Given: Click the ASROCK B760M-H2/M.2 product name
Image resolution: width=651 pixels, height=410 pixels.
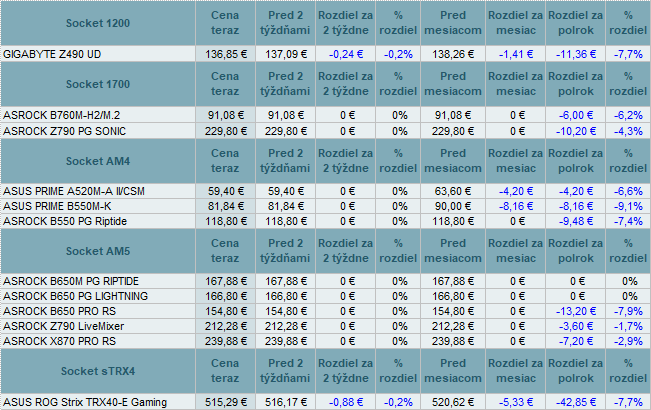Looking at the screenshot, I should coord(61,115).
